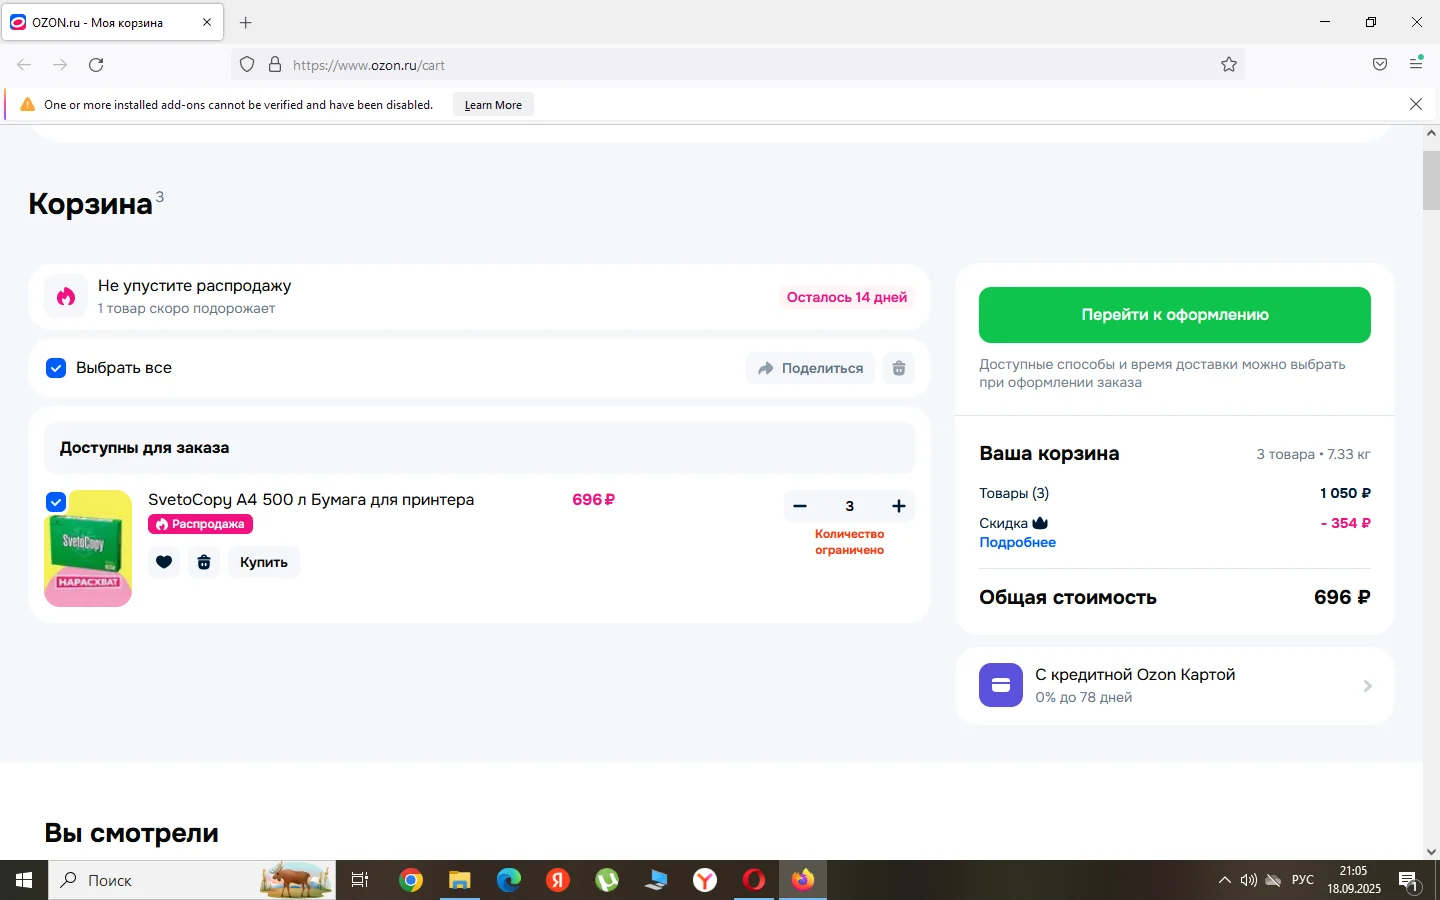This screenshot has height=900, width=1440.
Task: Click the Перейти к оформлению checkout button
Action: pyautogui.click(x=1175, y=315)
